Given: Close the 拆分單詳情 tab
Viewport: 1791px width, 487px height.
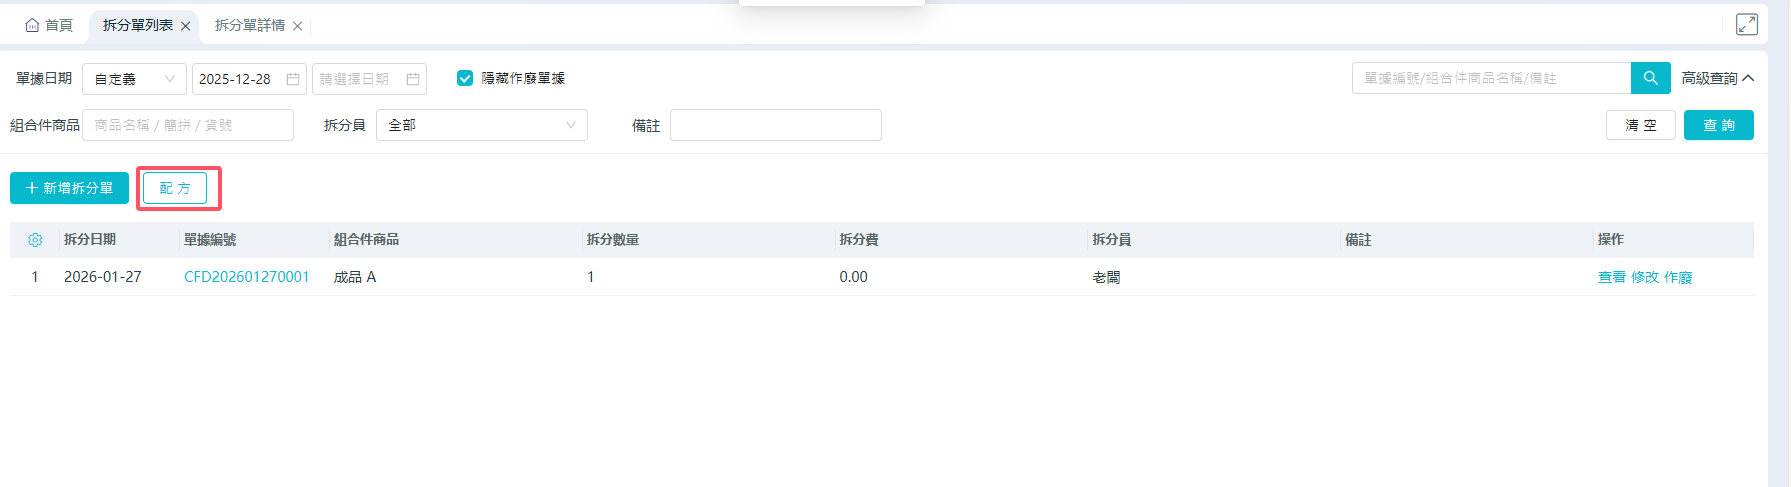Looking at the screenshot, I should [x=297, y=26].
